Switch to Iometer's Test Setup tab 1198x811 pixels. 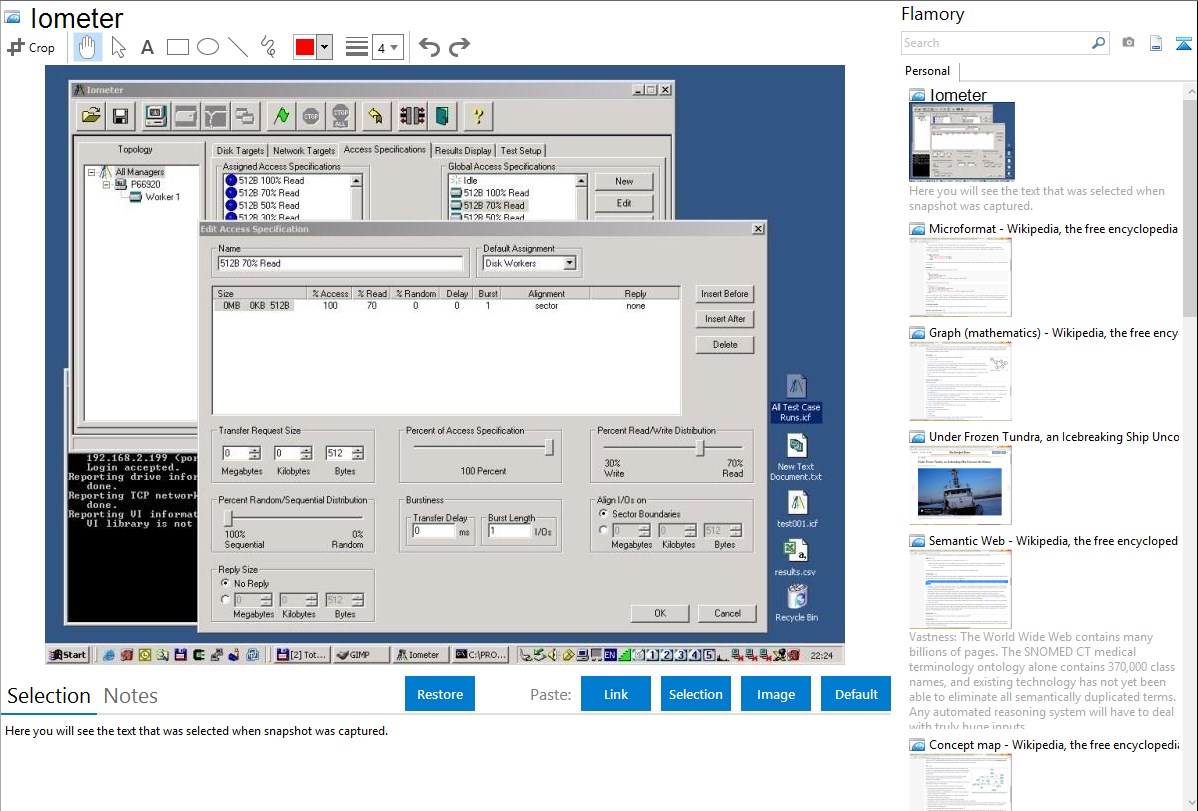click(x=521, y=151)
